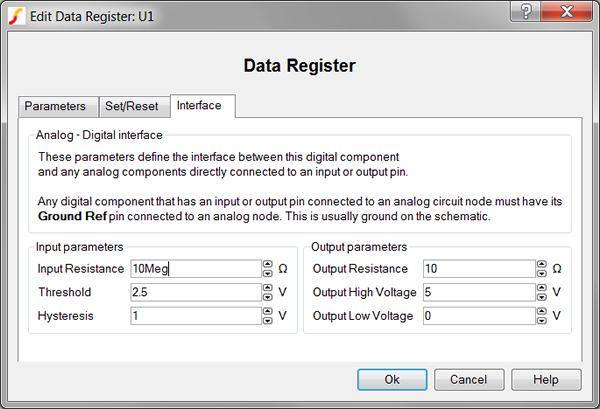The width and height of the screenshot is (600, 409).
Task: Raise Output High Voltage with the up arrow
Action: coord(541,288)
